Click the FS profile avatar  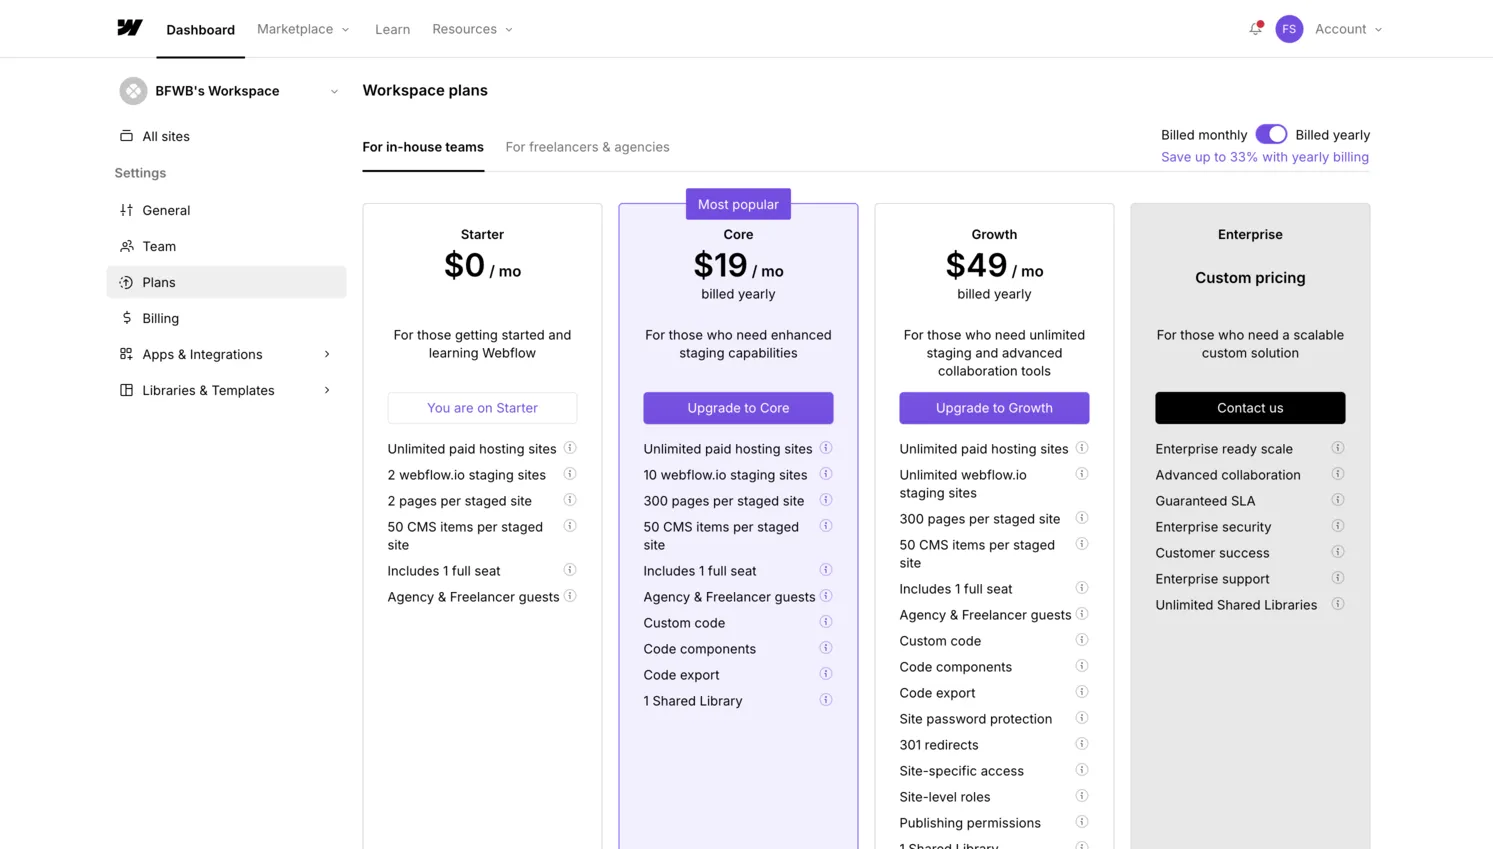coord(1289,29)
